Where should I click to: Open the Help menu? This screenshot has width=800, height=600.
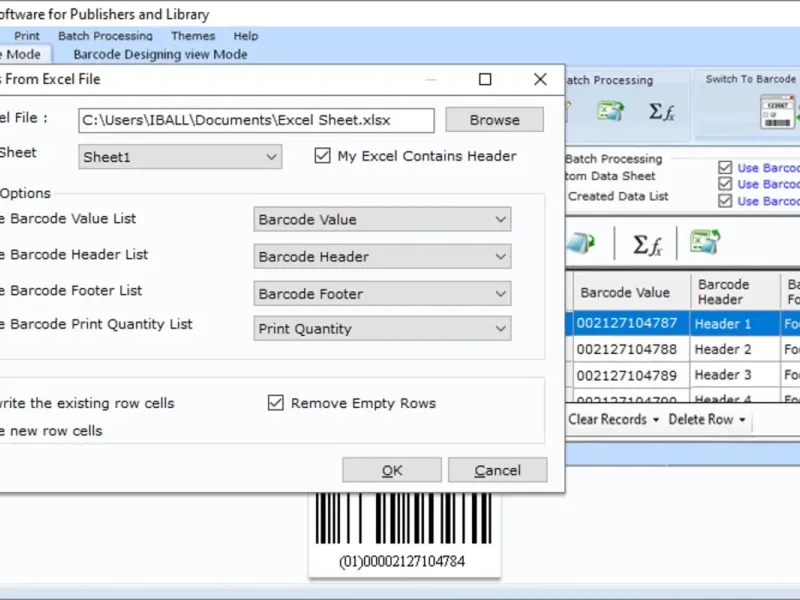point(246,36)
